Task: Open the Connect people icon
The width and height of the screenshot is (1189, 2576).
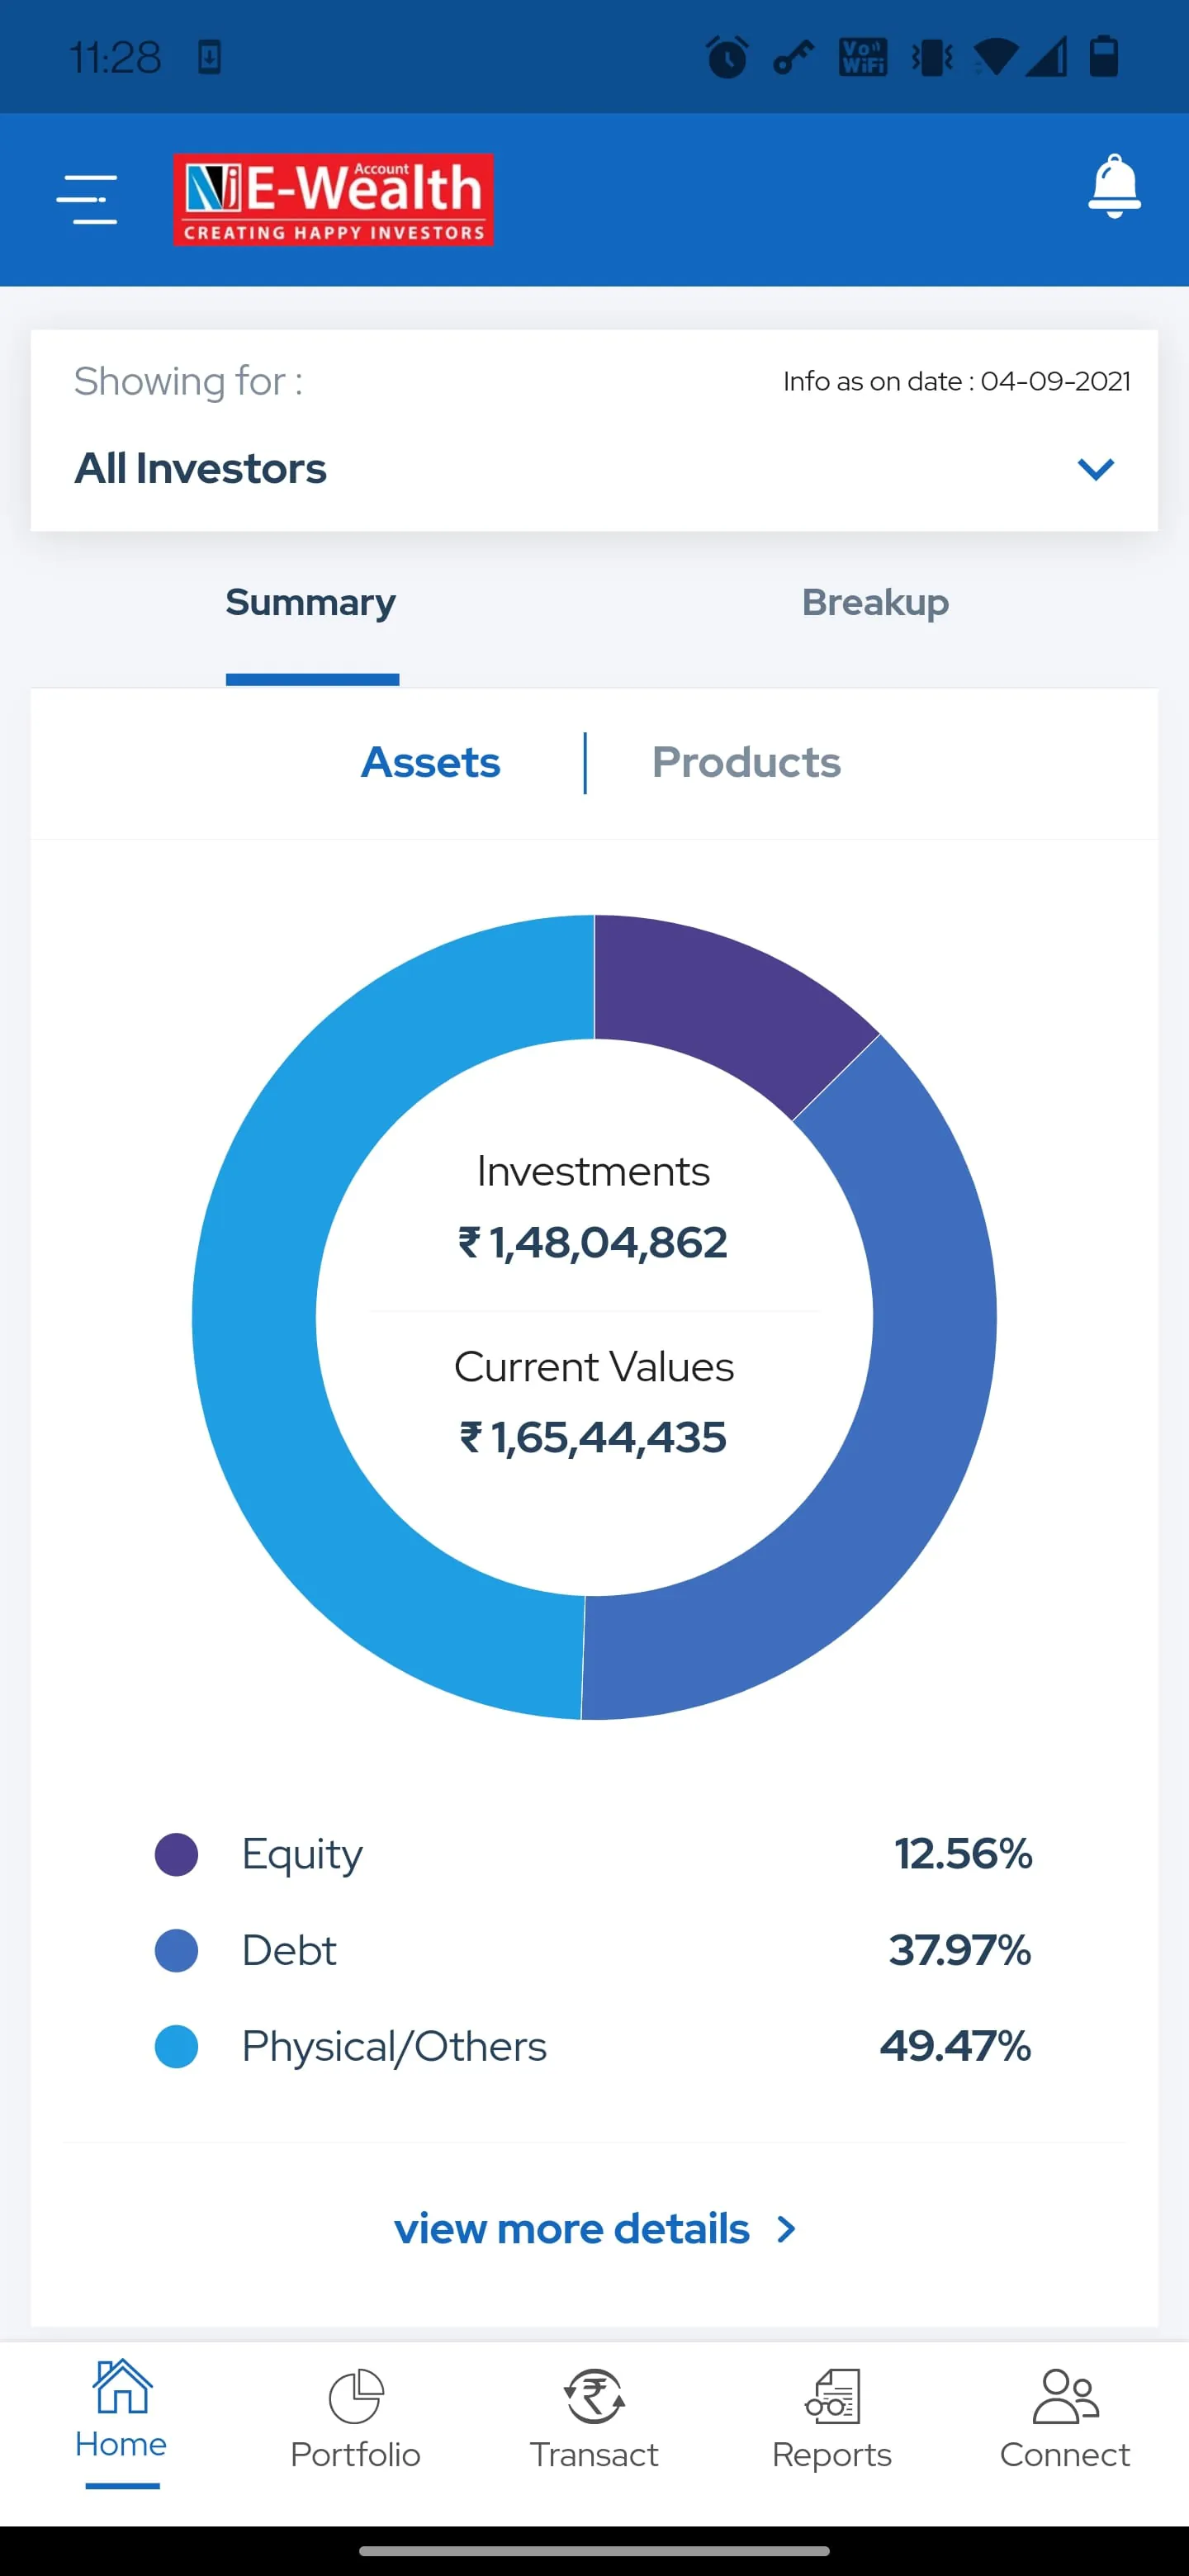Action: [x=1065, y=2396]
